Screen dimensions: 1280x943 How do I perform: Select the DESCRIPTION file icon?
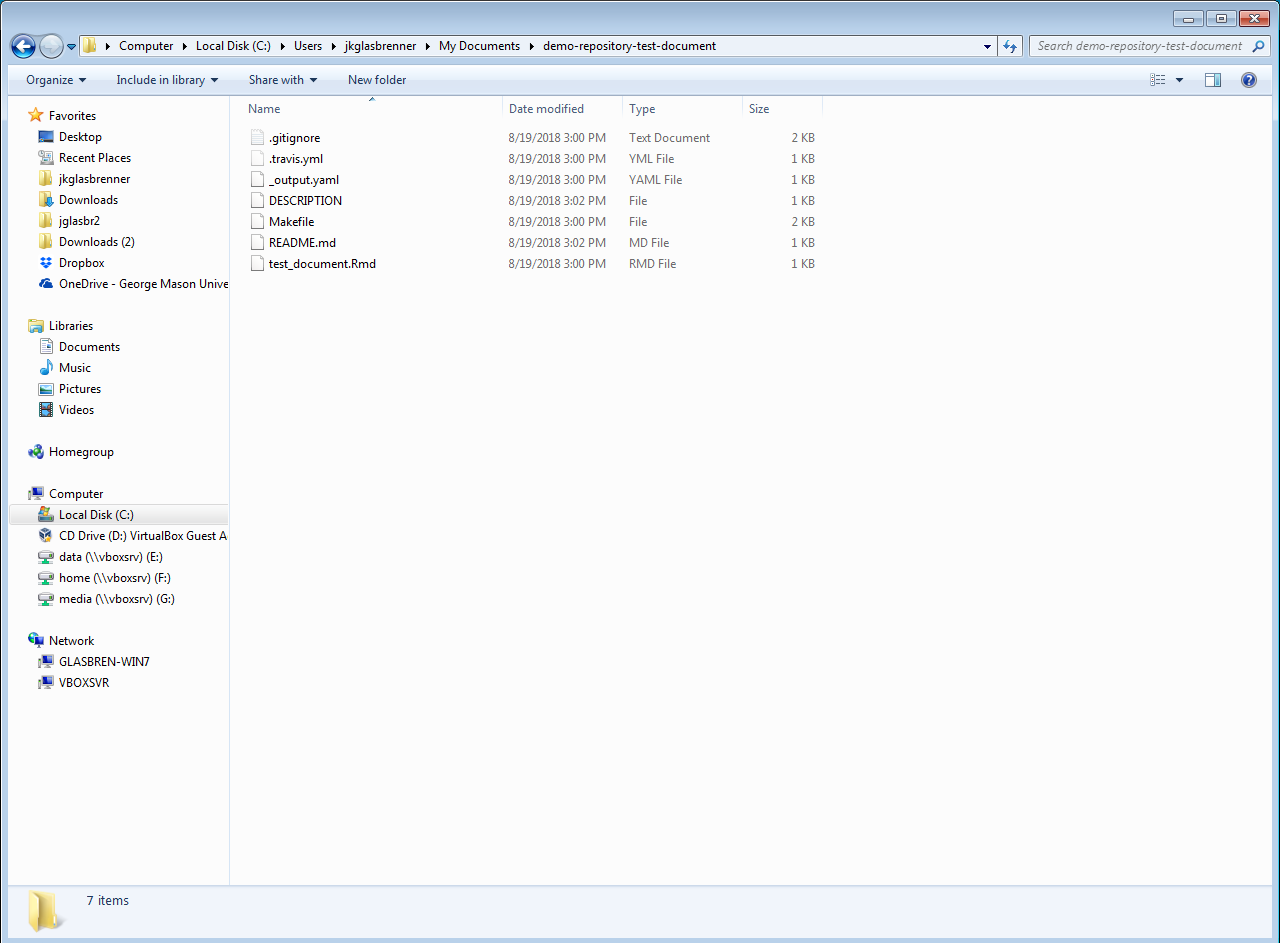click(x=258, y=201)
